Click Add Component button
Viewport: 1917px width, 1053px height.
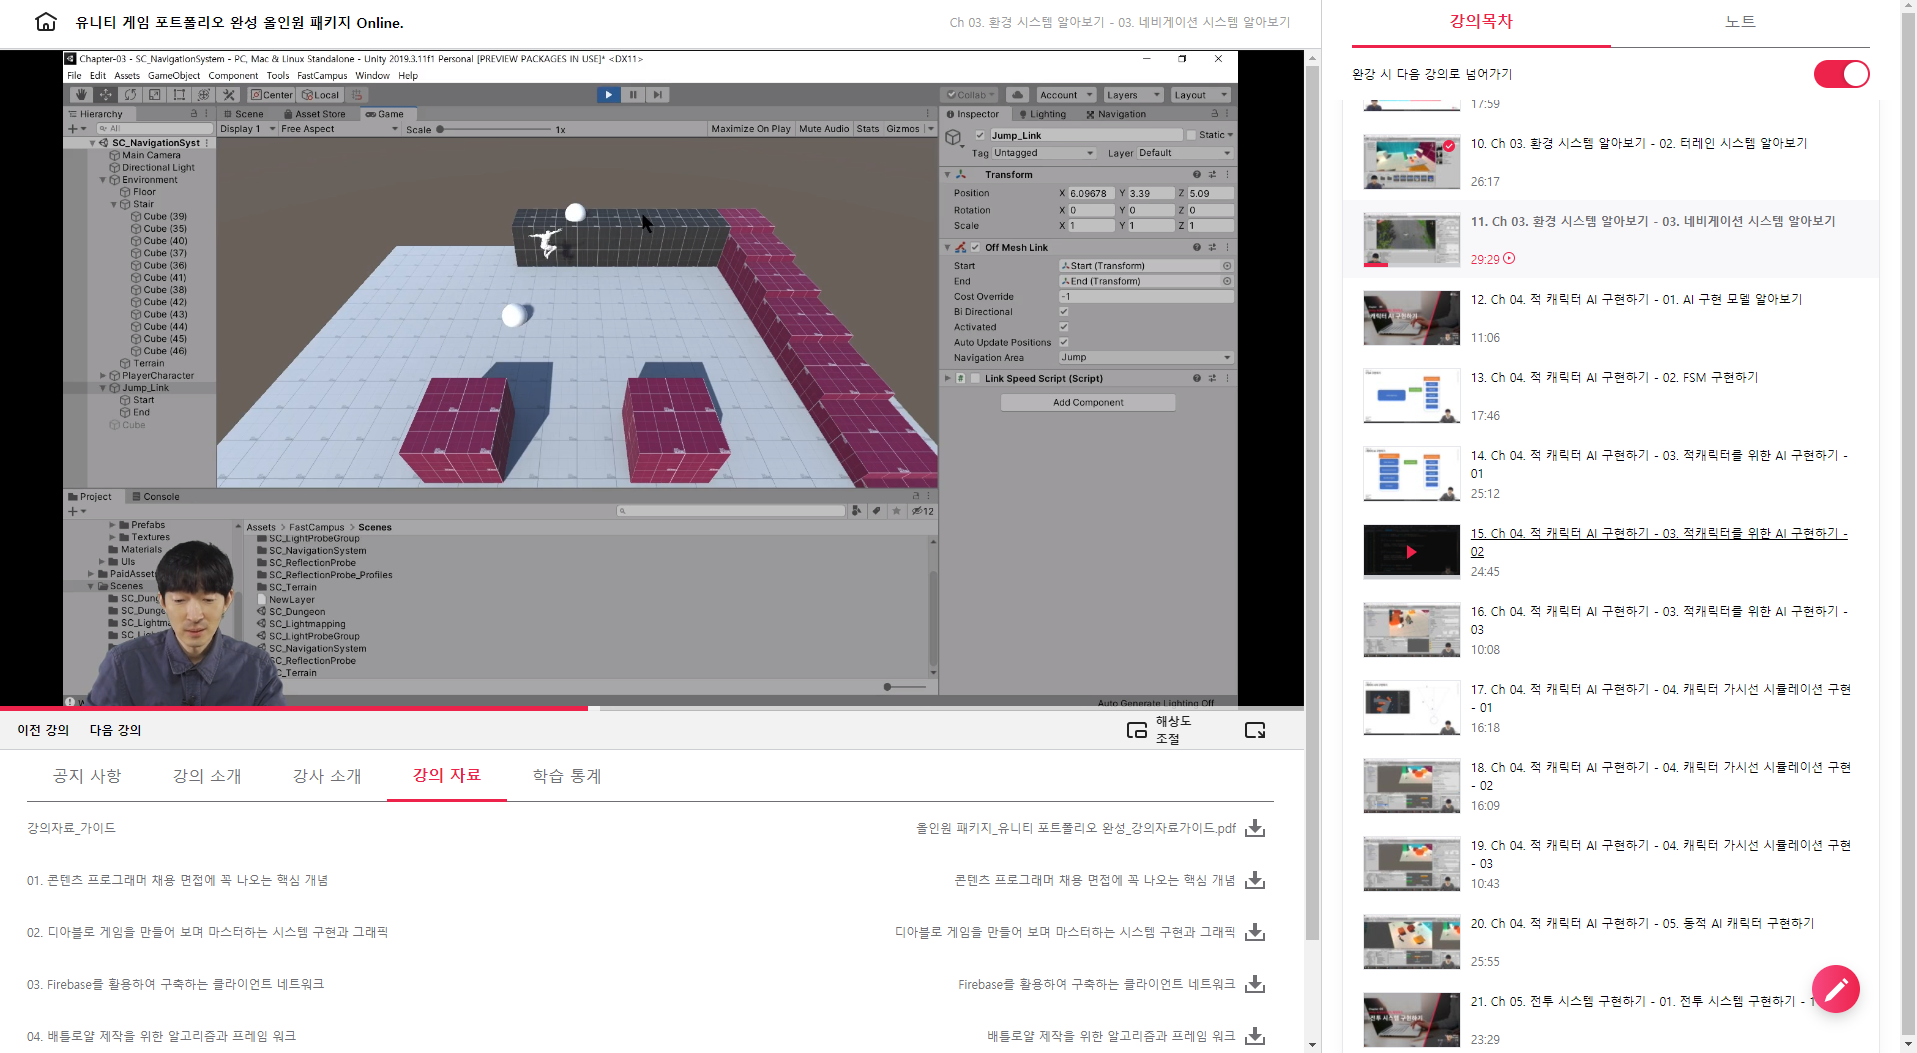(x=1088, y=402)
